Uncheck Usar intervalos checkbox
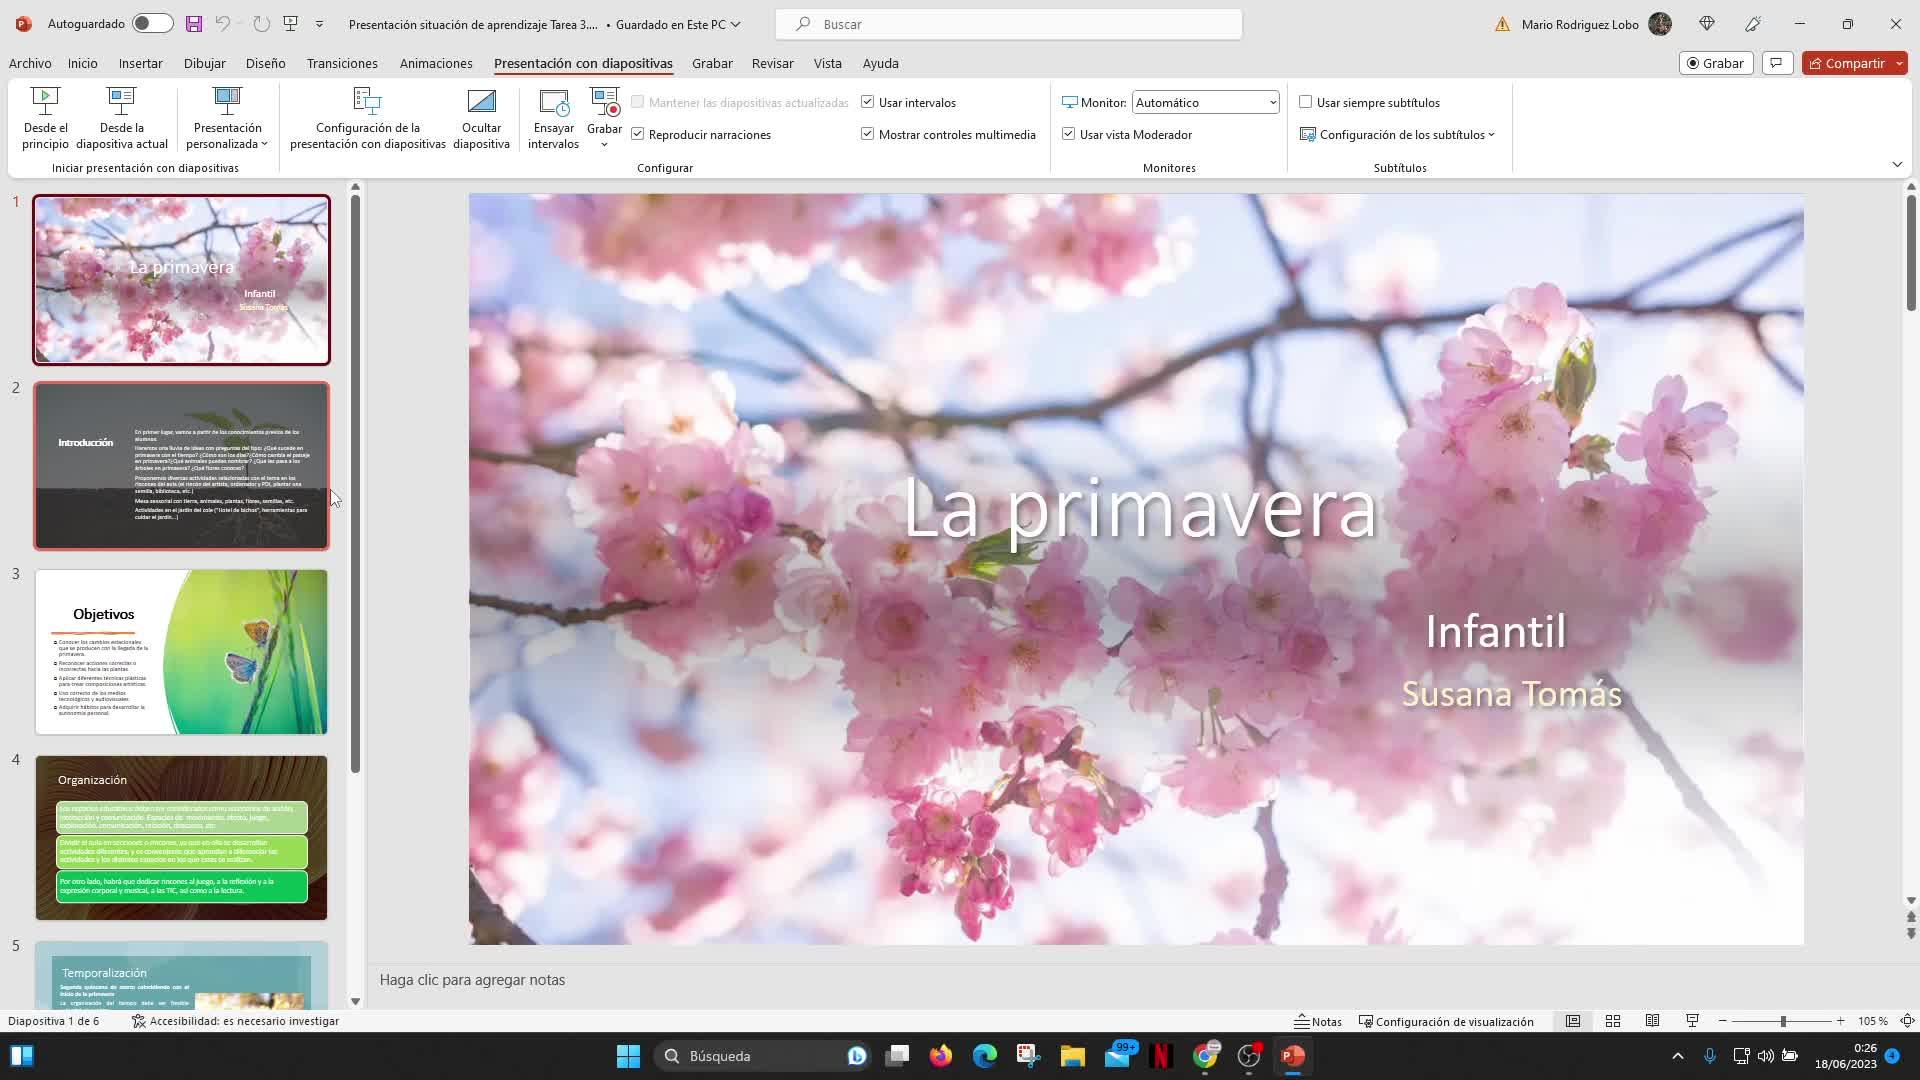 [x=868, y=102]
